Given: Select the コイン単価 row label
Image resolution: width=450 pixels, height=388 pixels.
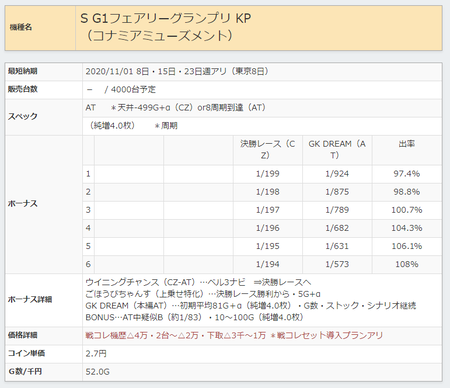Looking at the screenshot, I should pos(26,353).
